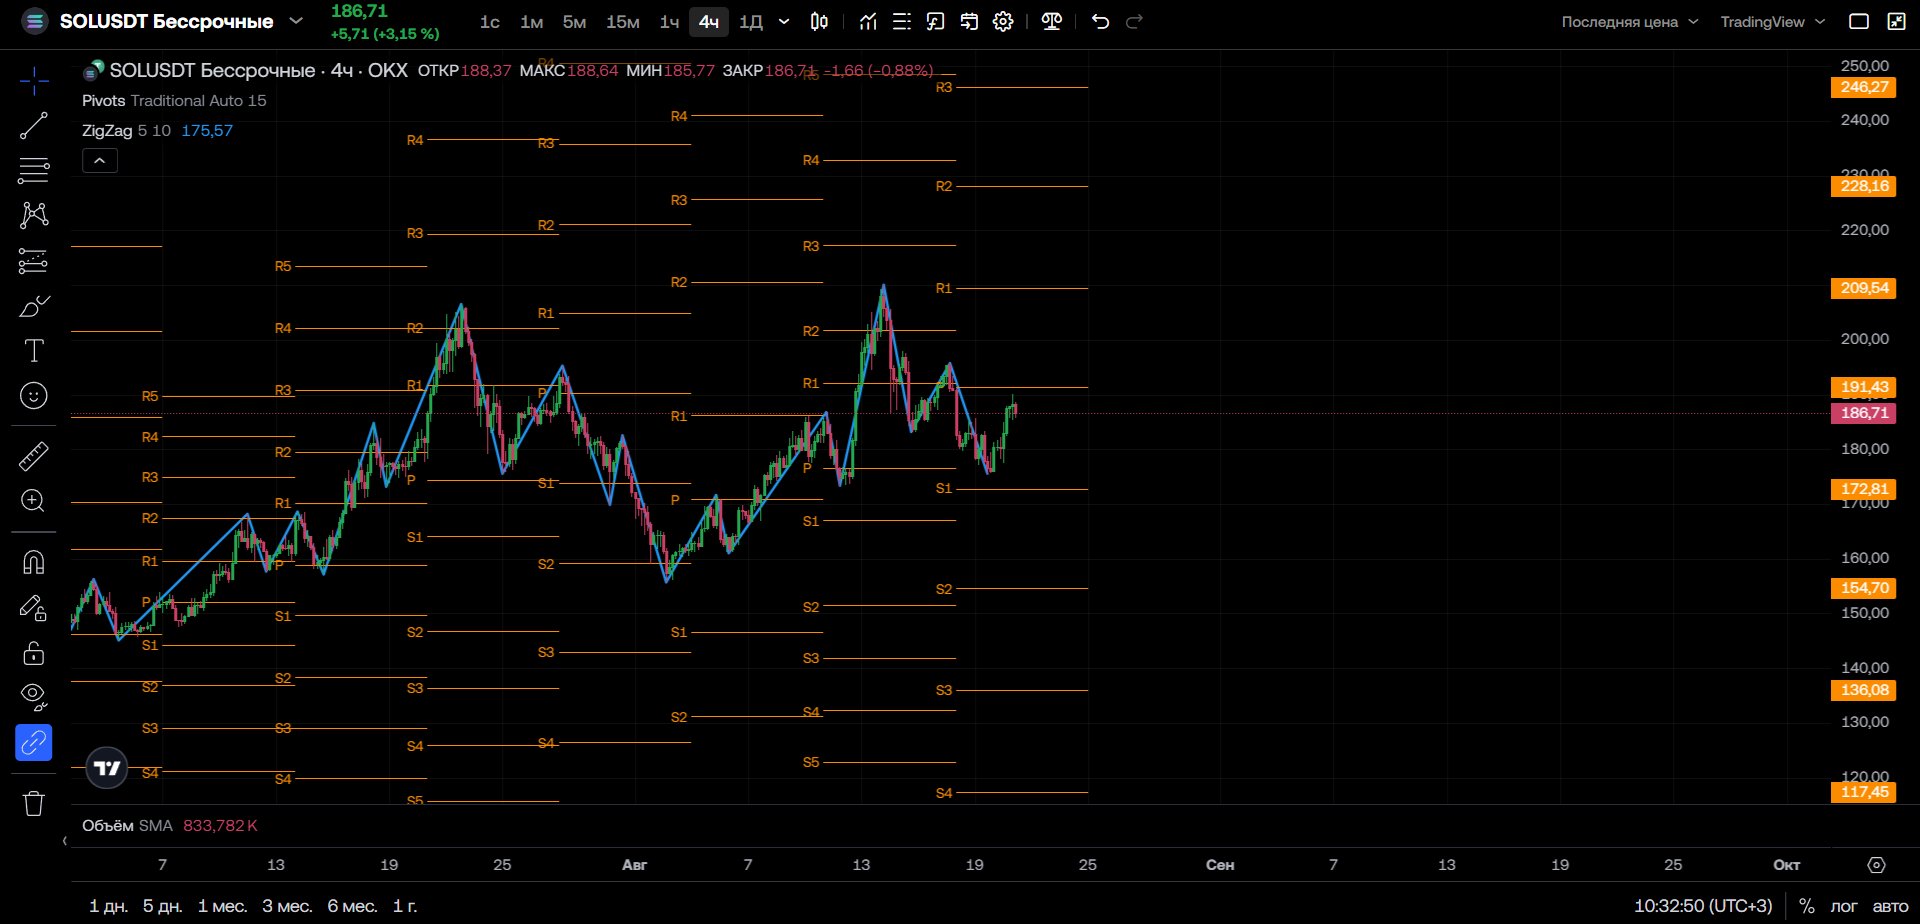This screenshot has height=924, width=1920.
Task: Toggle lock all drawings
Action: [x=33, y=653]
